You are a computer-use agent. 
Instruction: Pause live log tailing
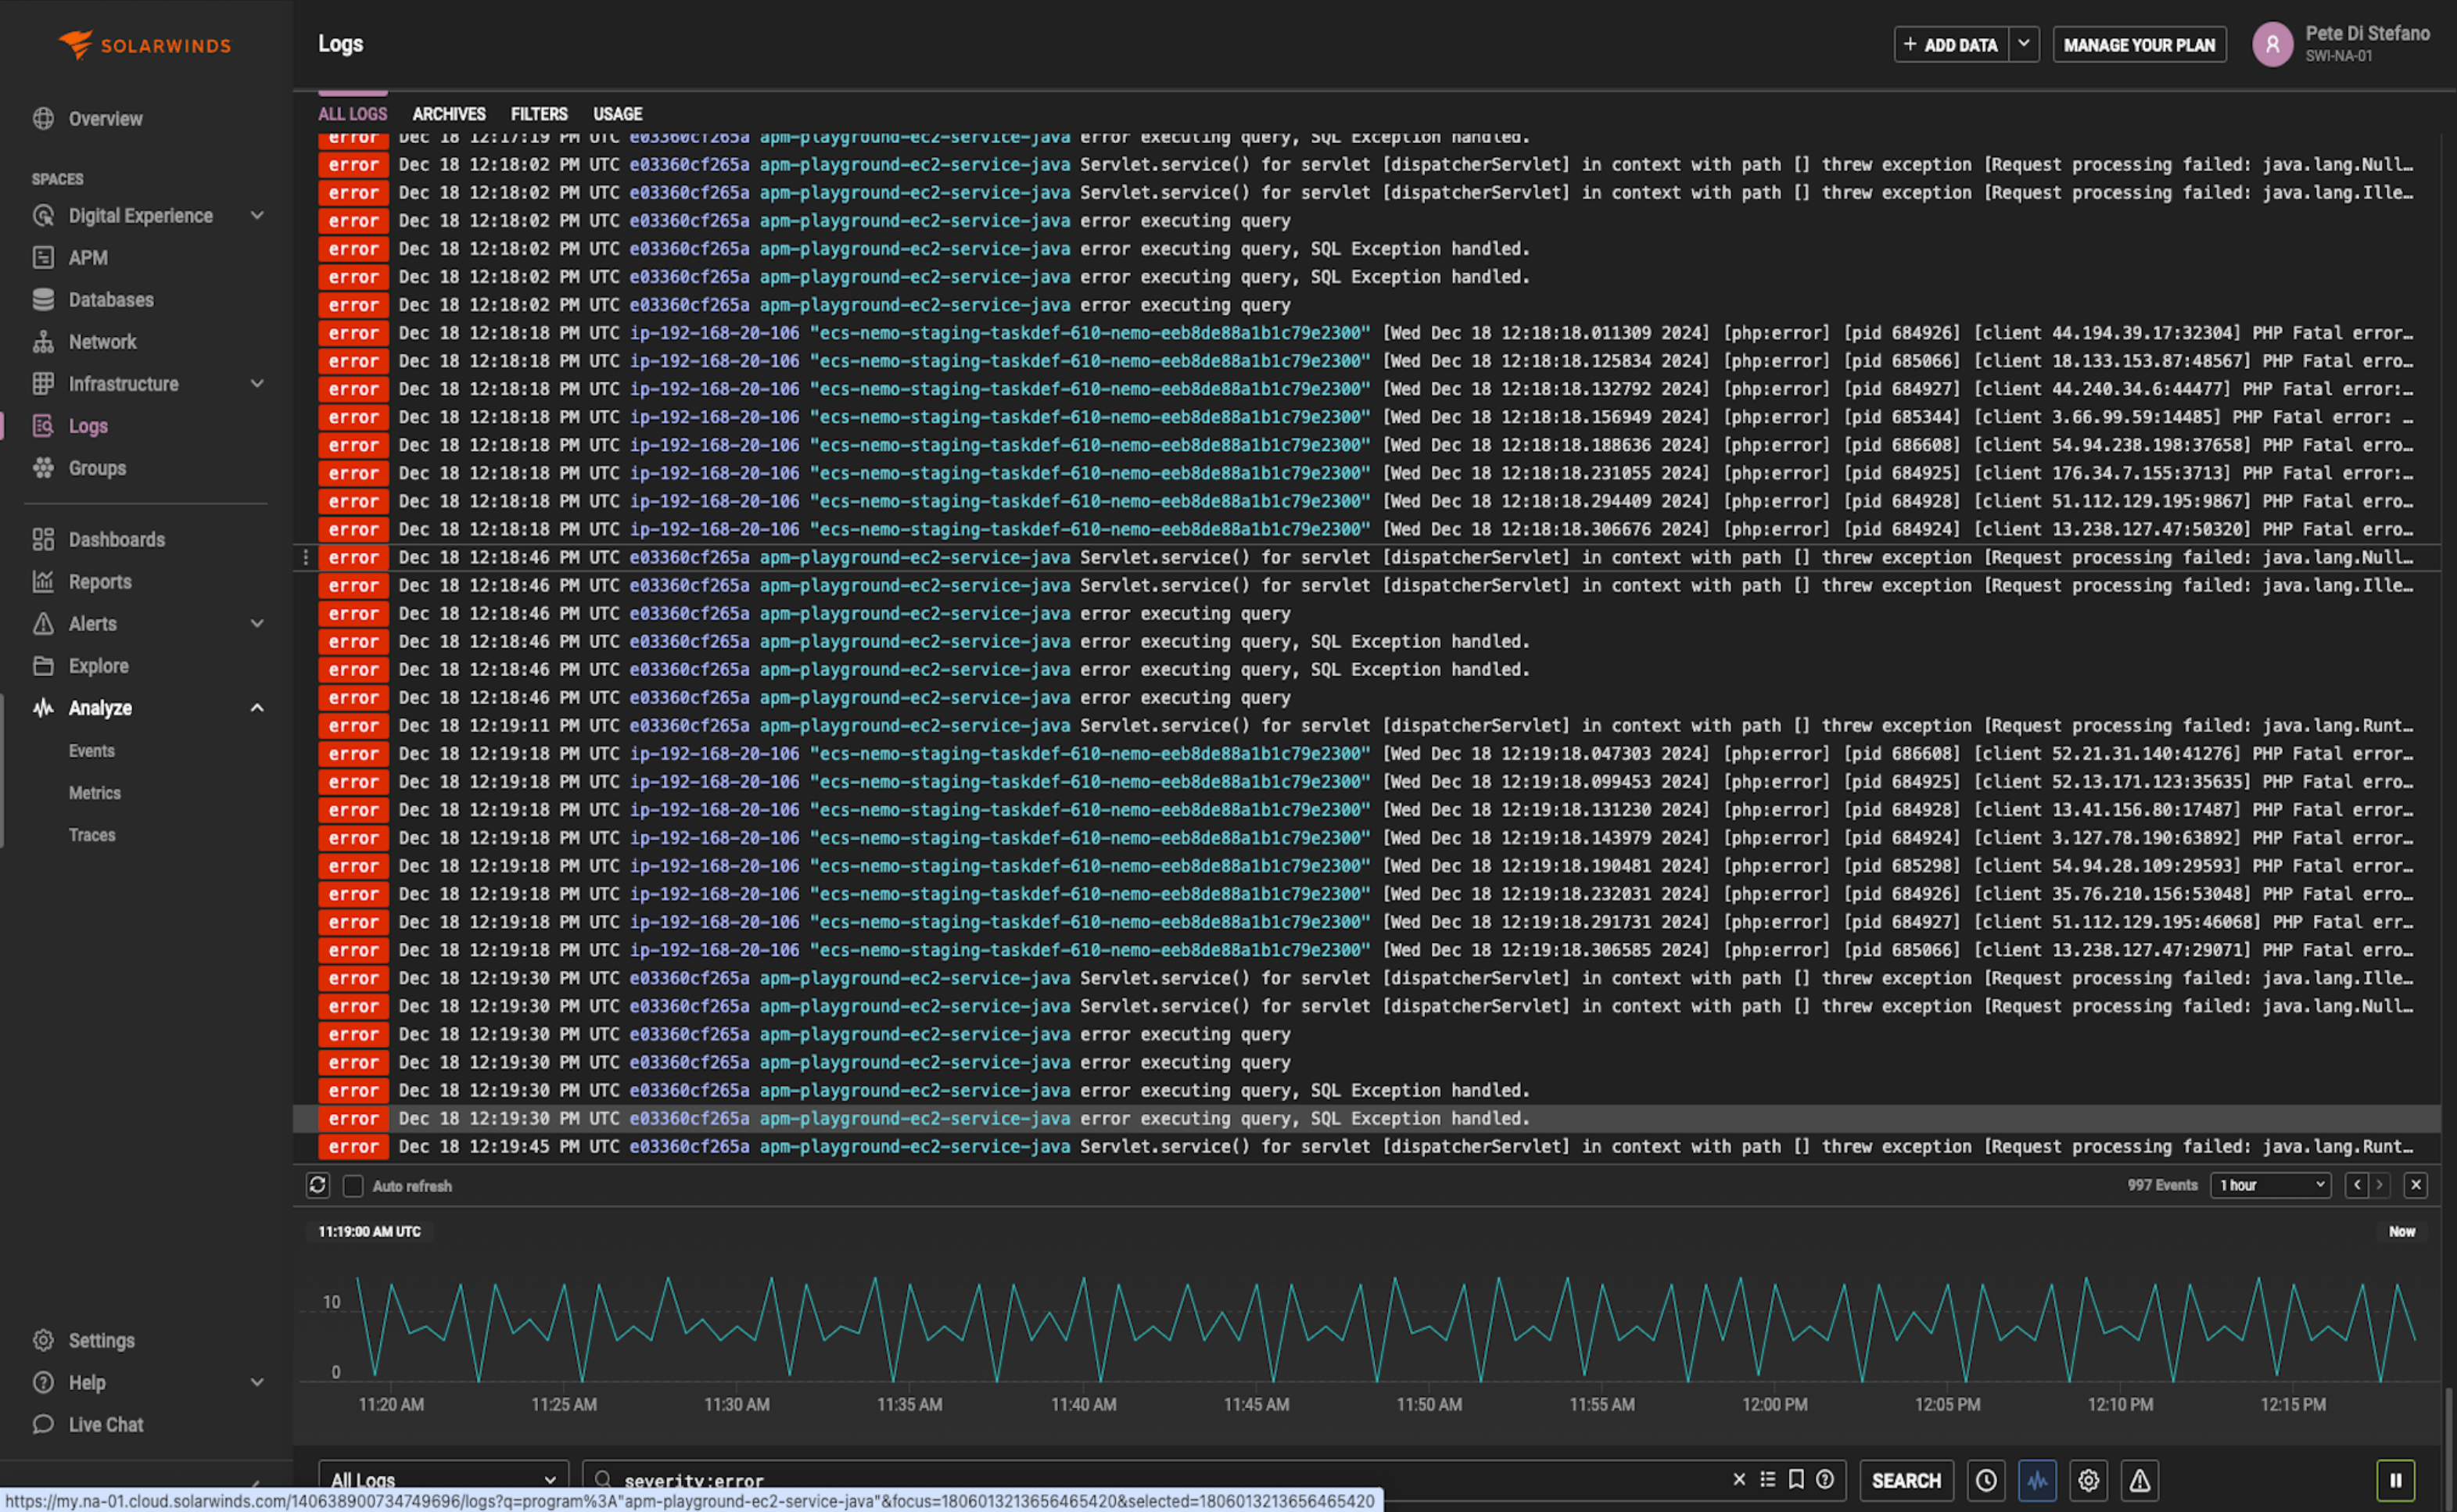pyautogui.click(x=2395, y=1480)
